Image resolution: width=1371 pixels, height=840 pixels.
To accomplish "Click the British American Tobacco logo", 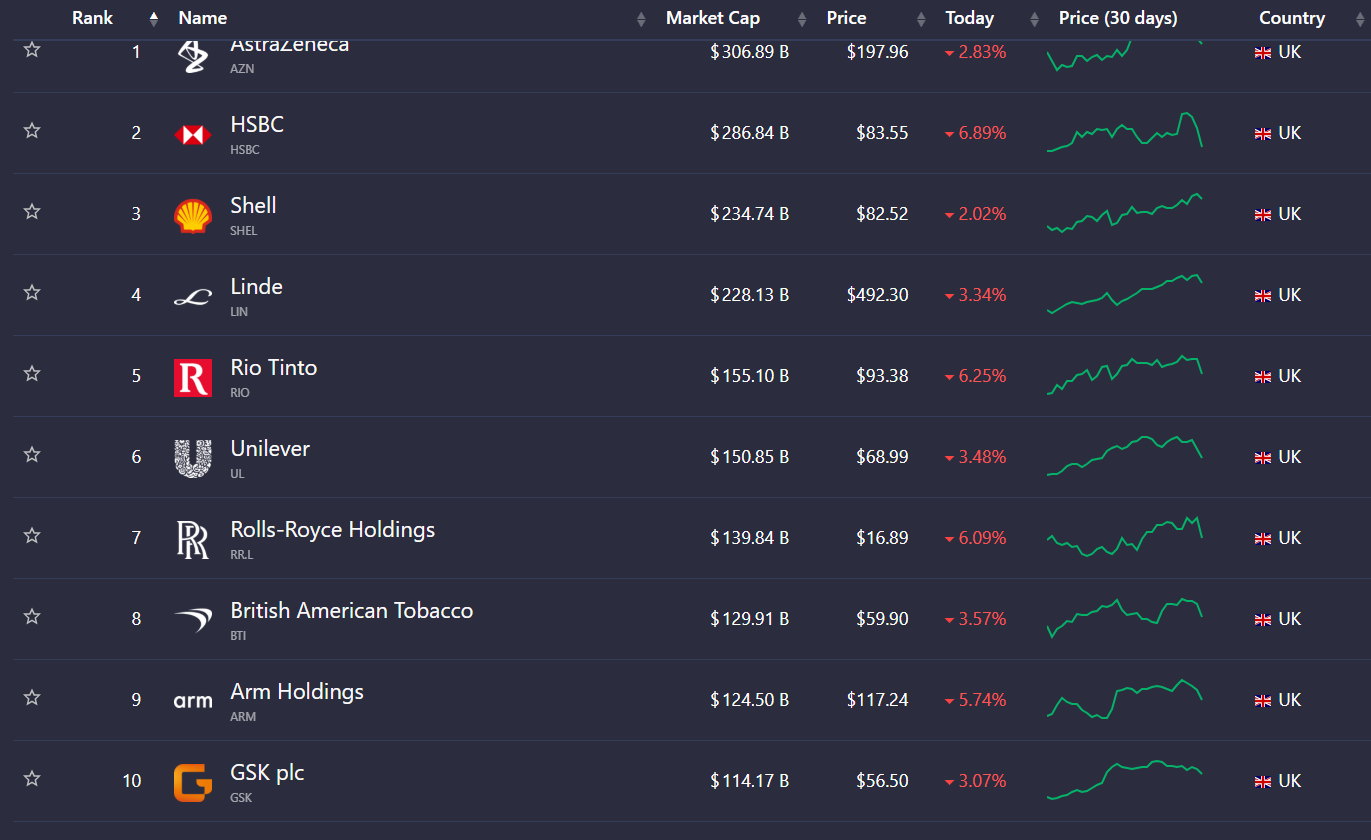I will 192,620.
